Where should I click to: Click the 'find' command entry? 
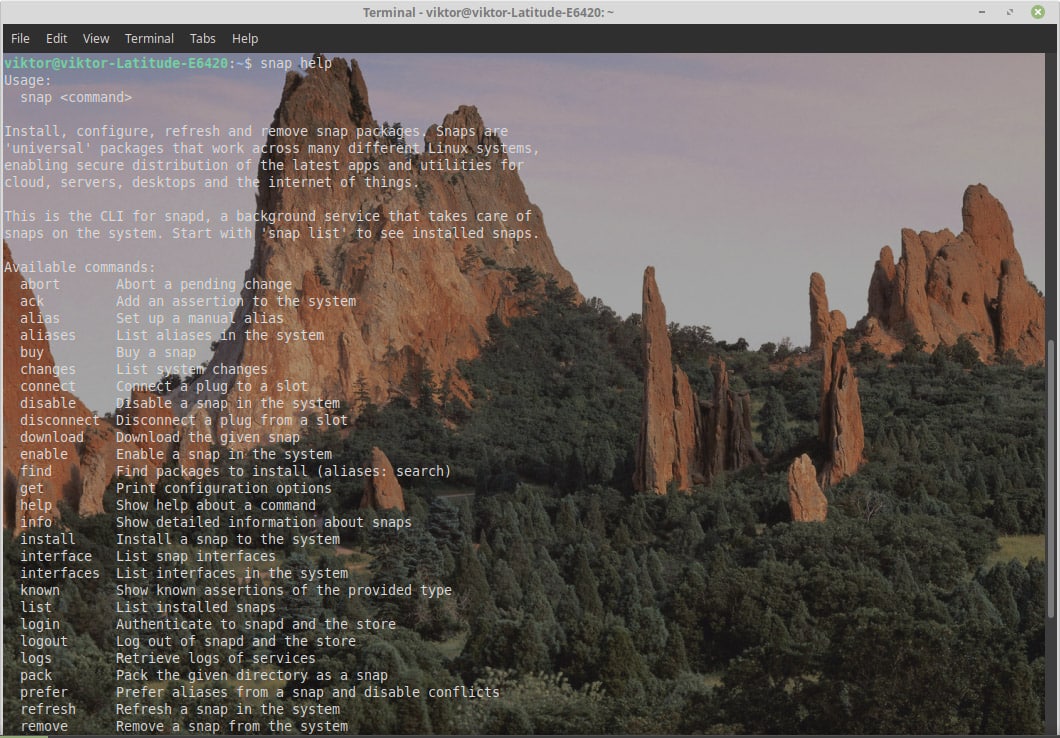coord(36,470)
